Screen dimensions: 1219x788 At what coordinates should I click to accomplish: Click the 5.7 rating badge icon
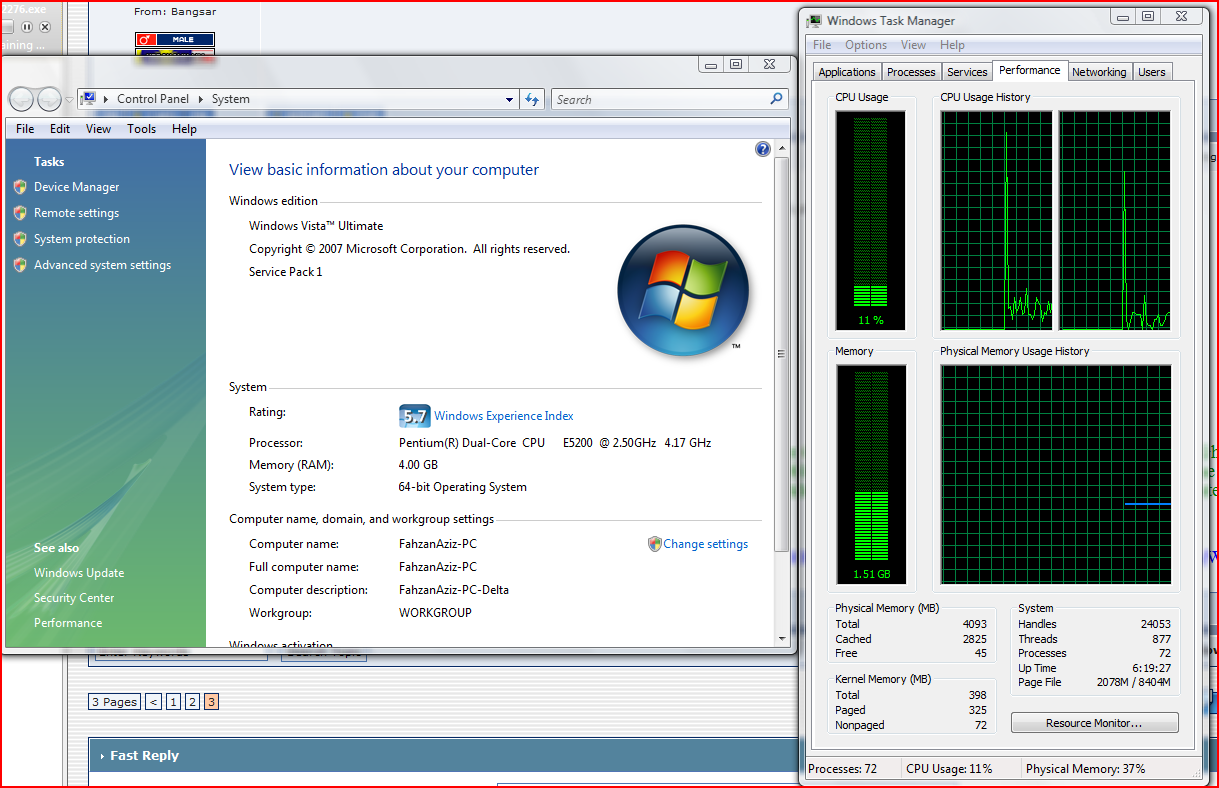click(414, 416)
